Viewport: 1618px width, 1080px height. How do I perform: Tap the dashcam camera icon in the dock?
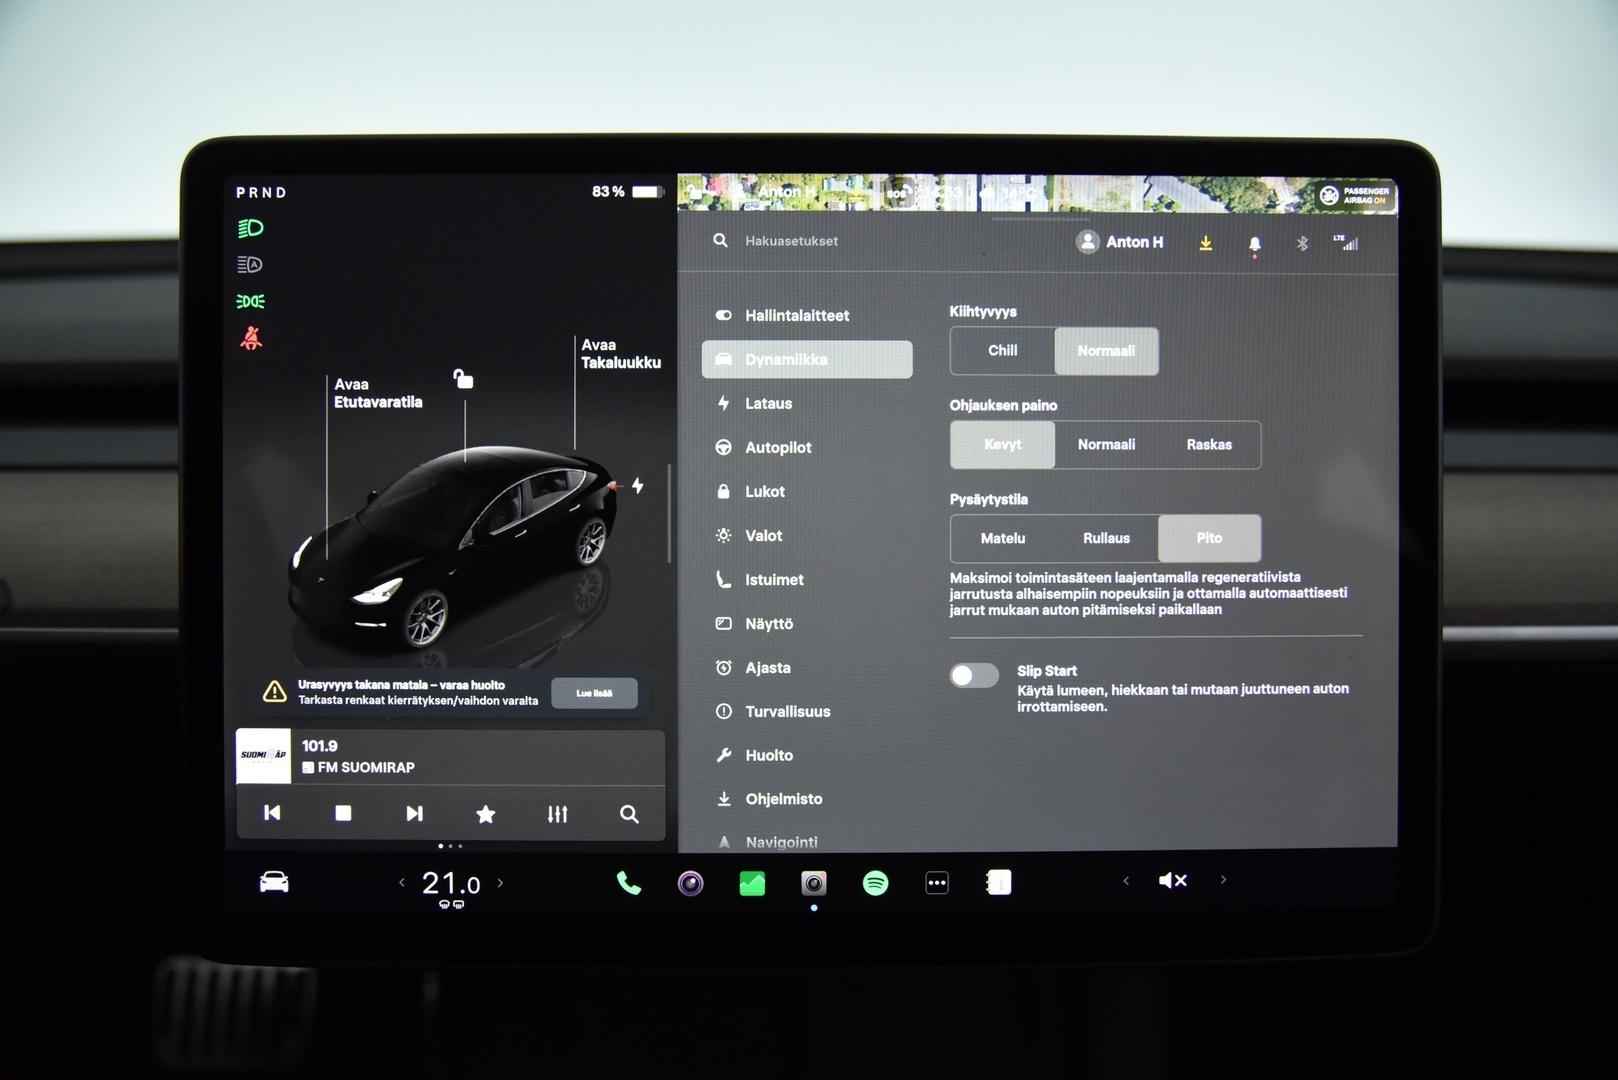(x=813, y=882)
